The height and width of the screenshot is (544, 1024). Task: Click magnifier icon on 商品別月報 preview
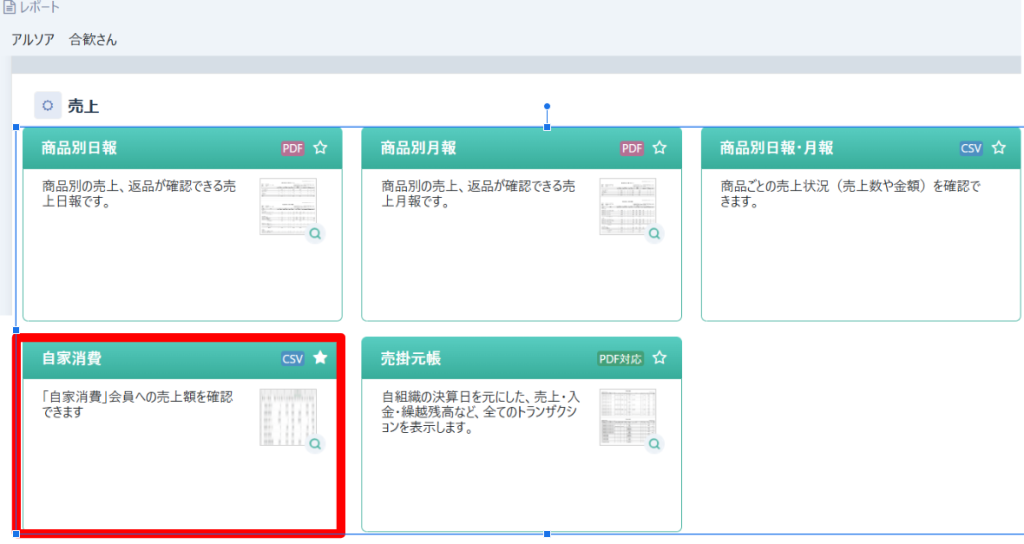click(x=655, y=234)
